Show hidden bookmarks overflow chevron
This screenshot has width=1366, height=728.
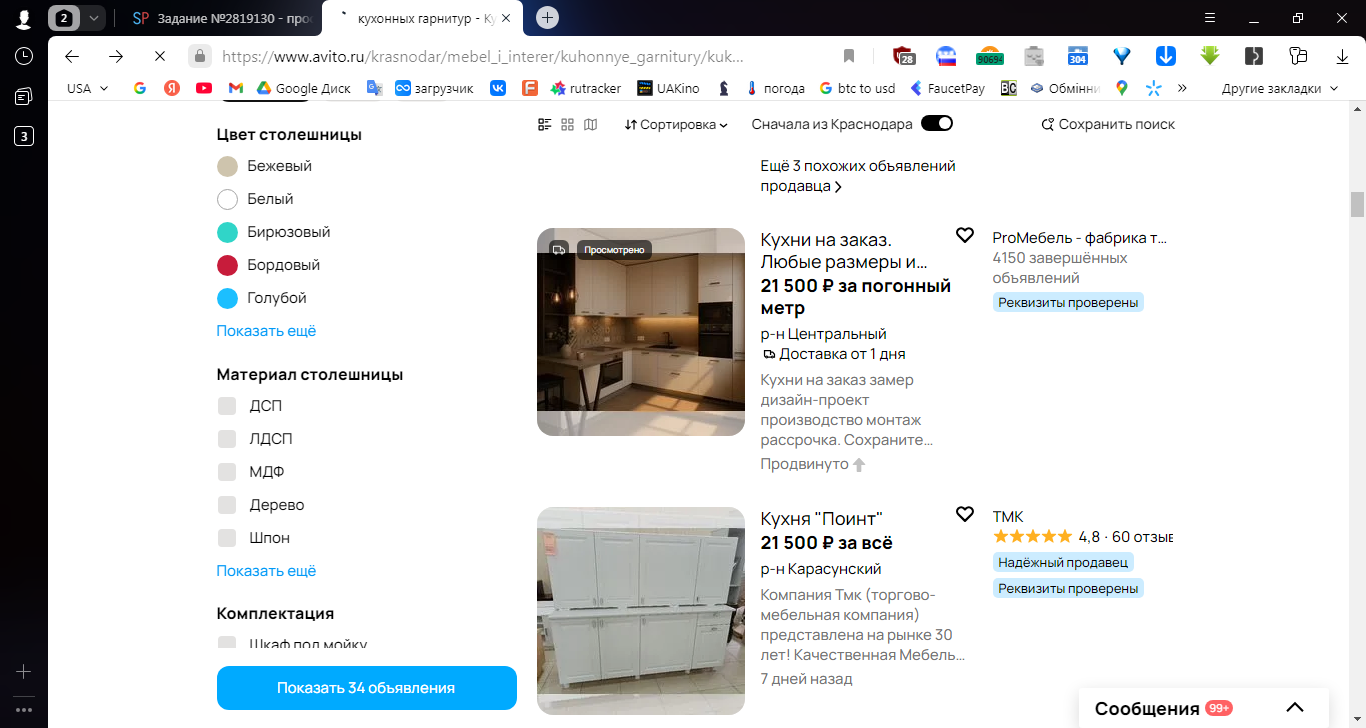click(x=1182, y=88)
